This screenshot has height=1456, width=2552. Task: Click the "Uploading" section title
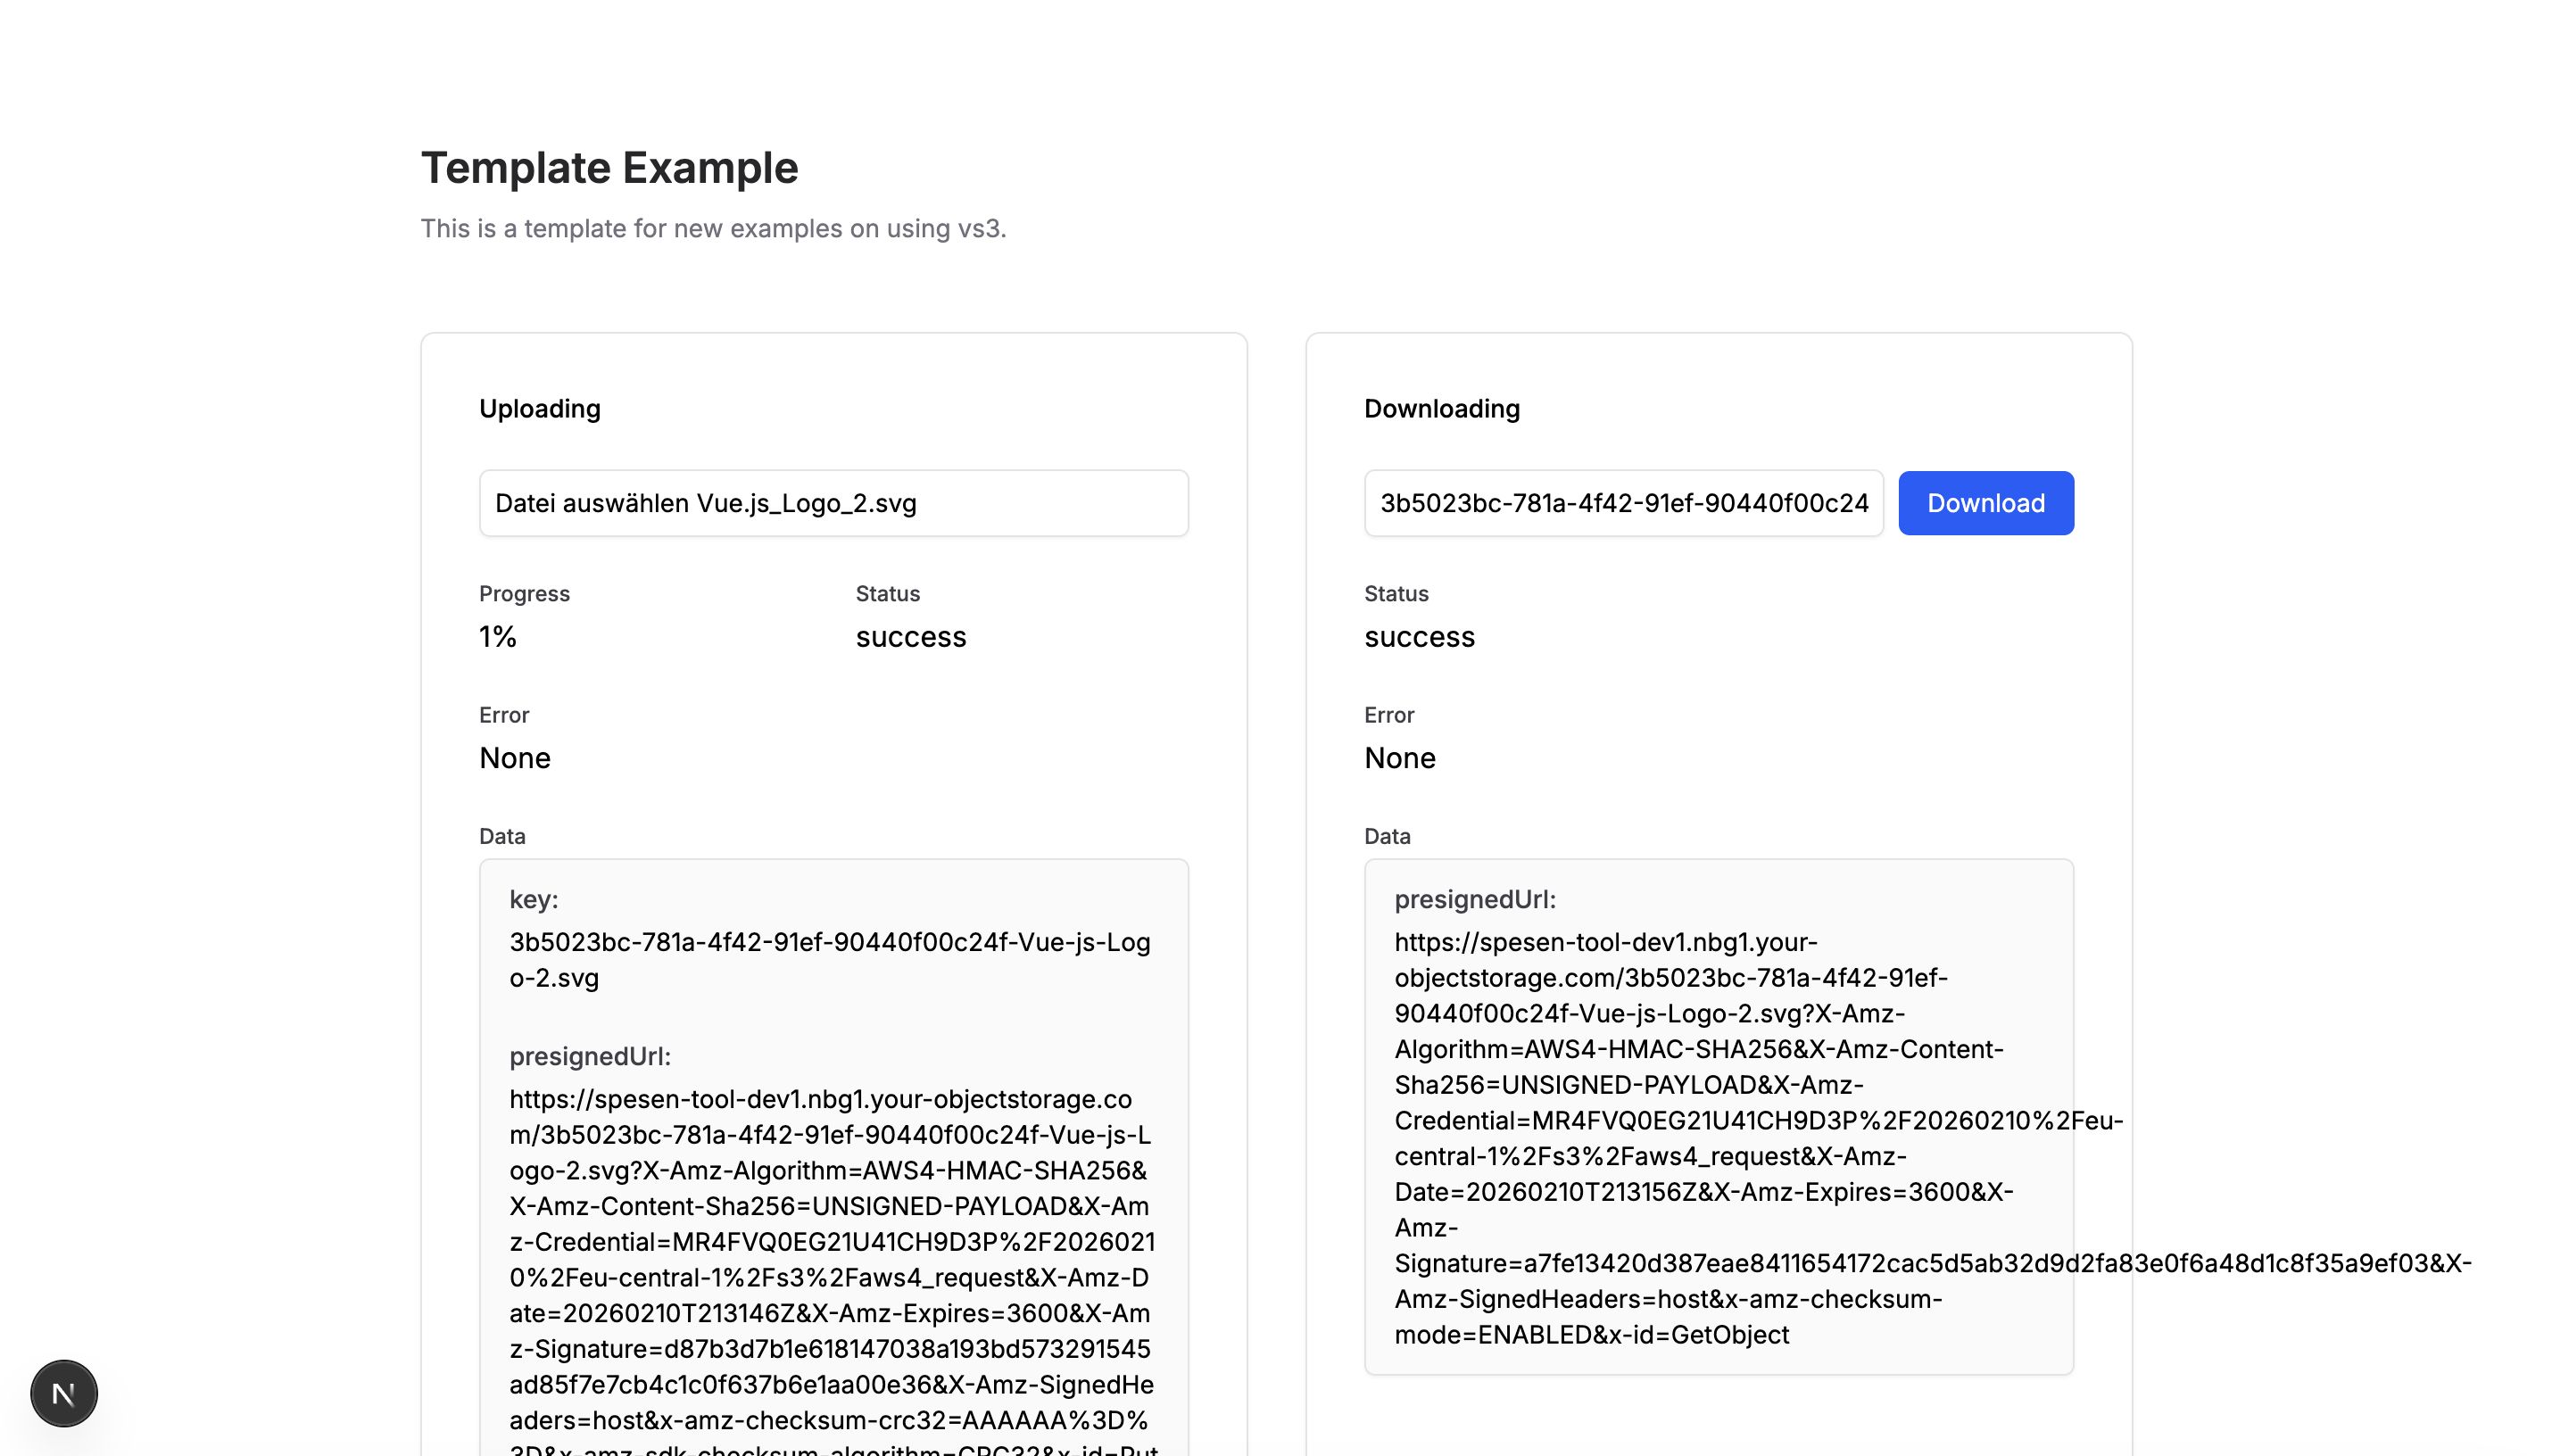tap(540, 408)
